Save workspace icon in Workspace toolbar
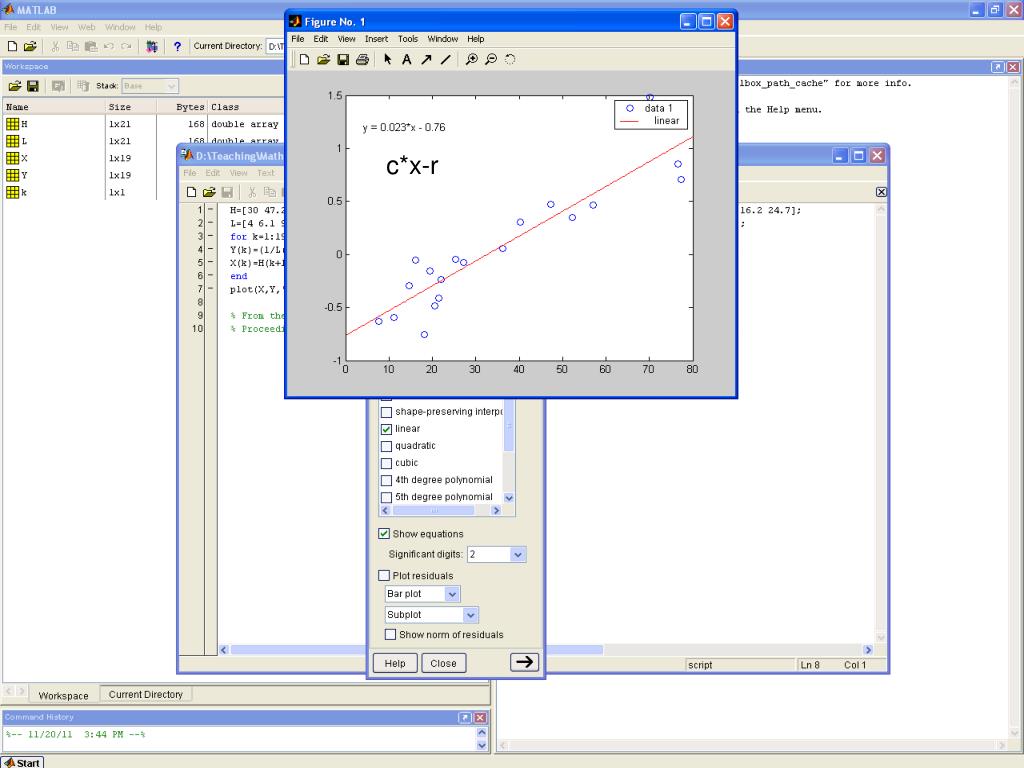 [x=33, y=86]
